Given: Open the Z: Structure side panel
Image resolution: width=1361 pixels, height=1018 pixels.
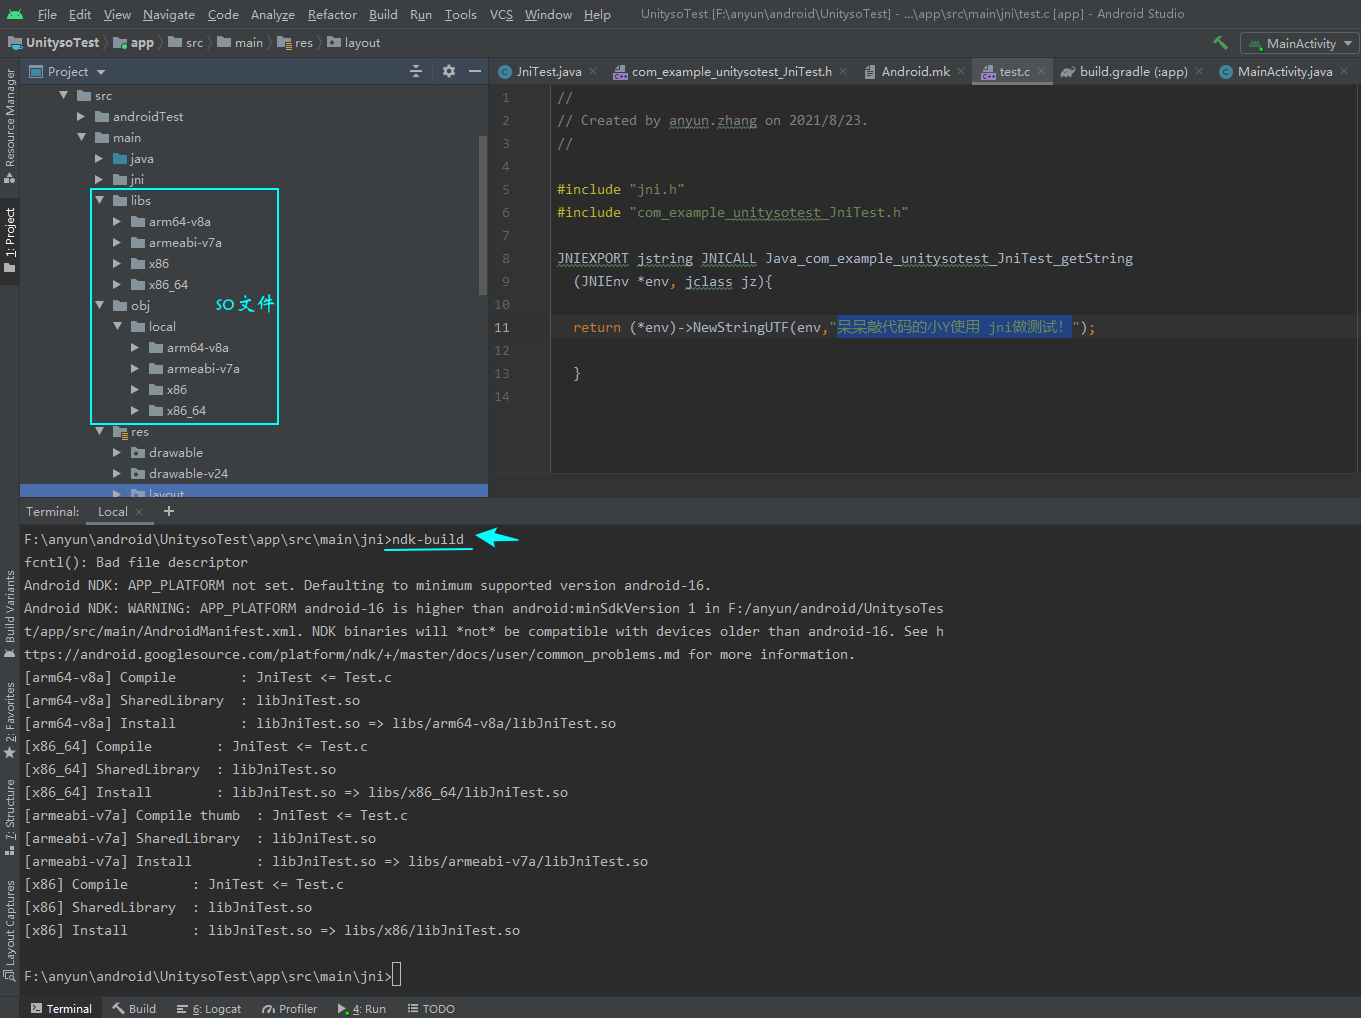Looking at the screenshot, I should click(10, 817).
